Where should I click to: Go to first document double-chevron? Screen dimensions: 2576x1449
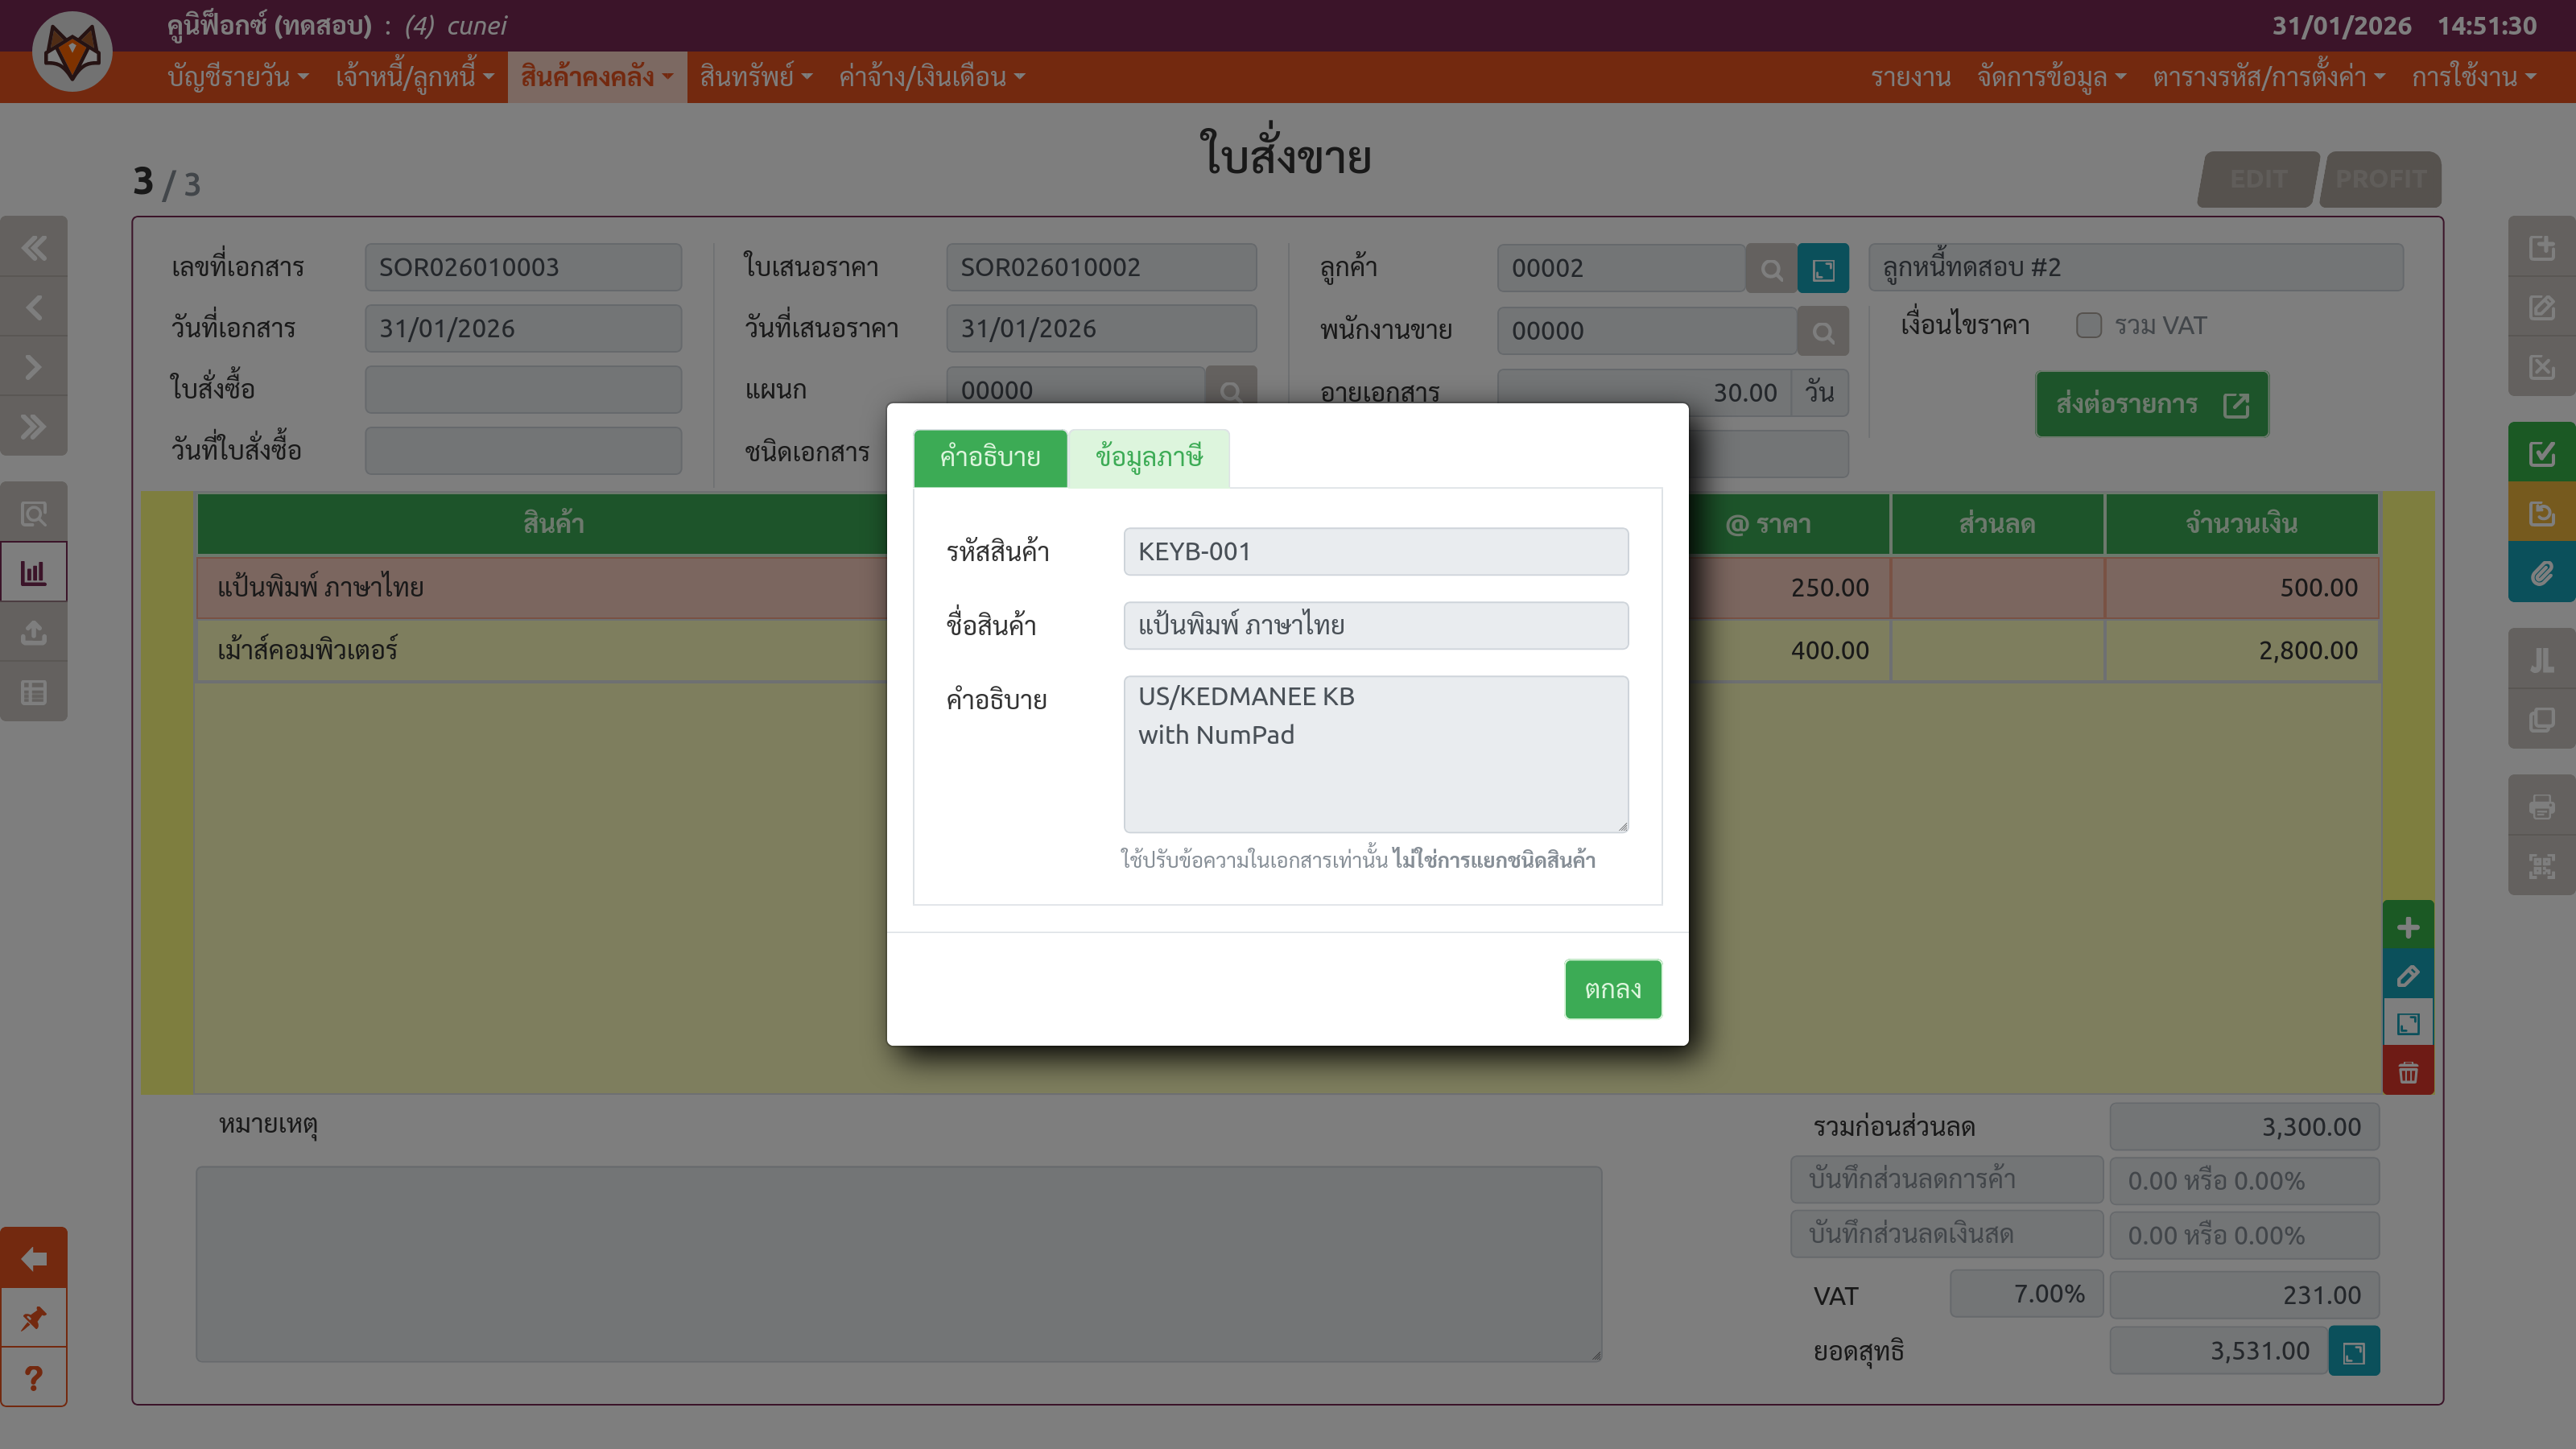34,247
